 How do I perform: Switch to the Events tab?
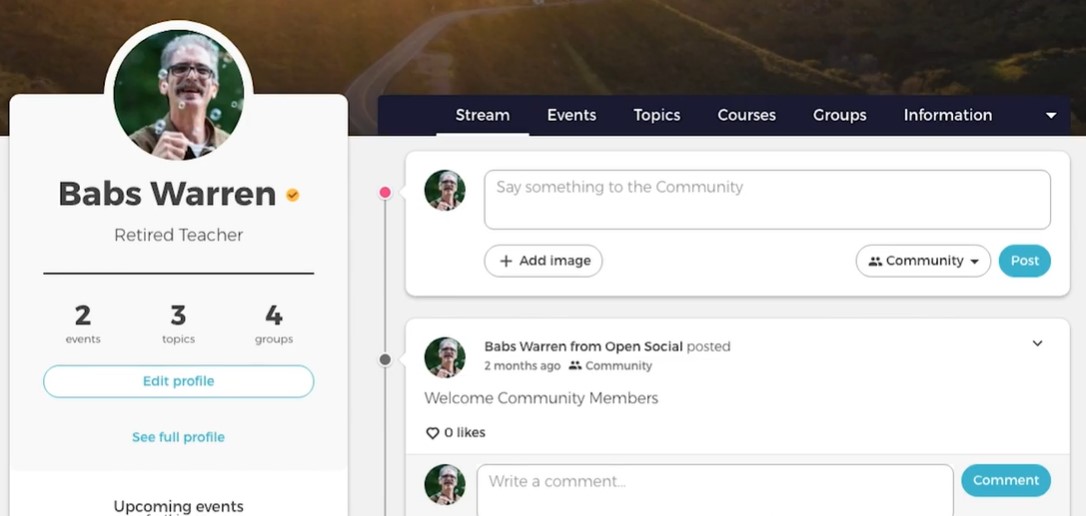(x=571, y=115)
